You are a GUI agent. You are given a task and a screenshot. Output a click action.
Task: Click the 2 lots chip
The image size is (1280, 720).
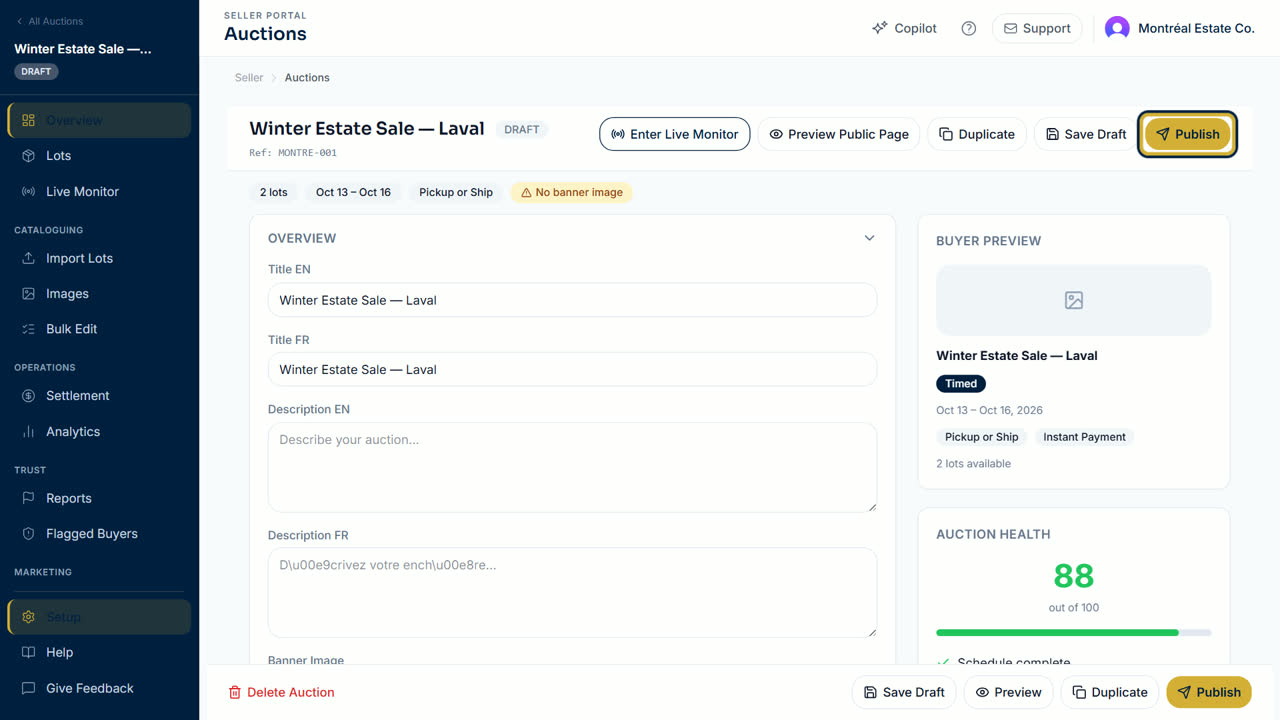pyautogui.click(x=274, y=192)
